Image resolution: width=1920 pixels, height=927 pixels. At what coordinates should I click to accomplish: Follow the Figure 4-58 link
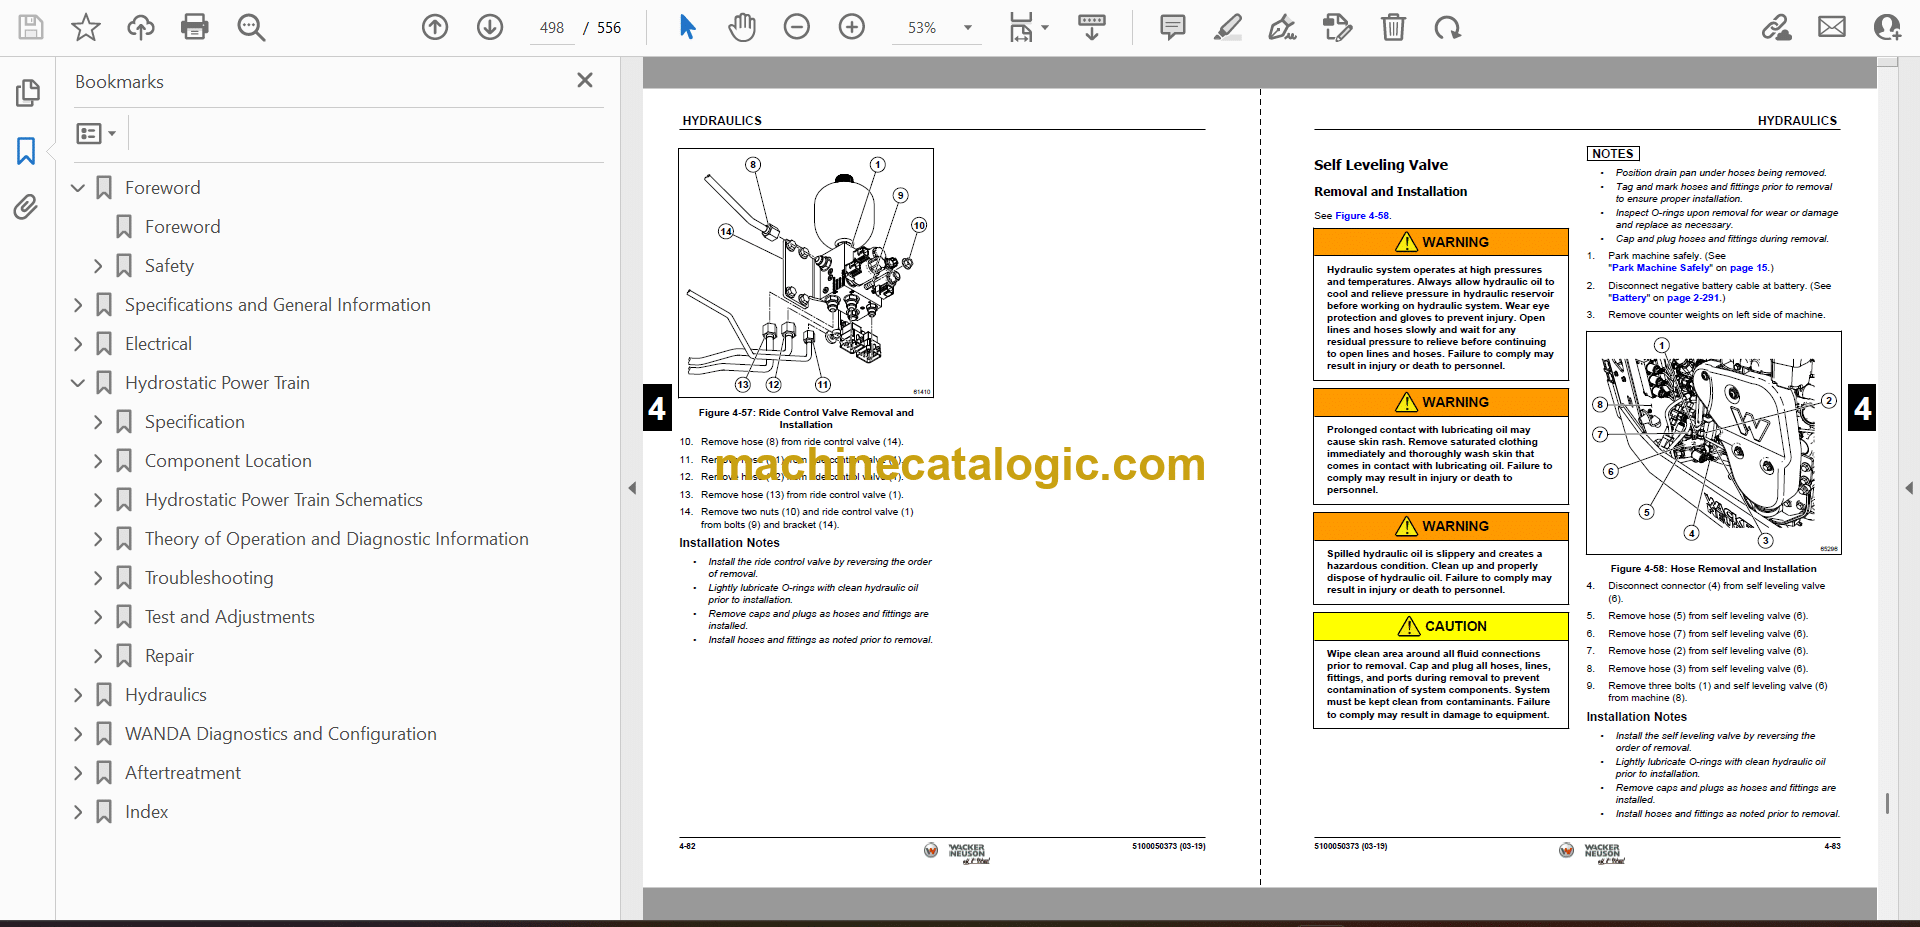[x=1362, y=216]
